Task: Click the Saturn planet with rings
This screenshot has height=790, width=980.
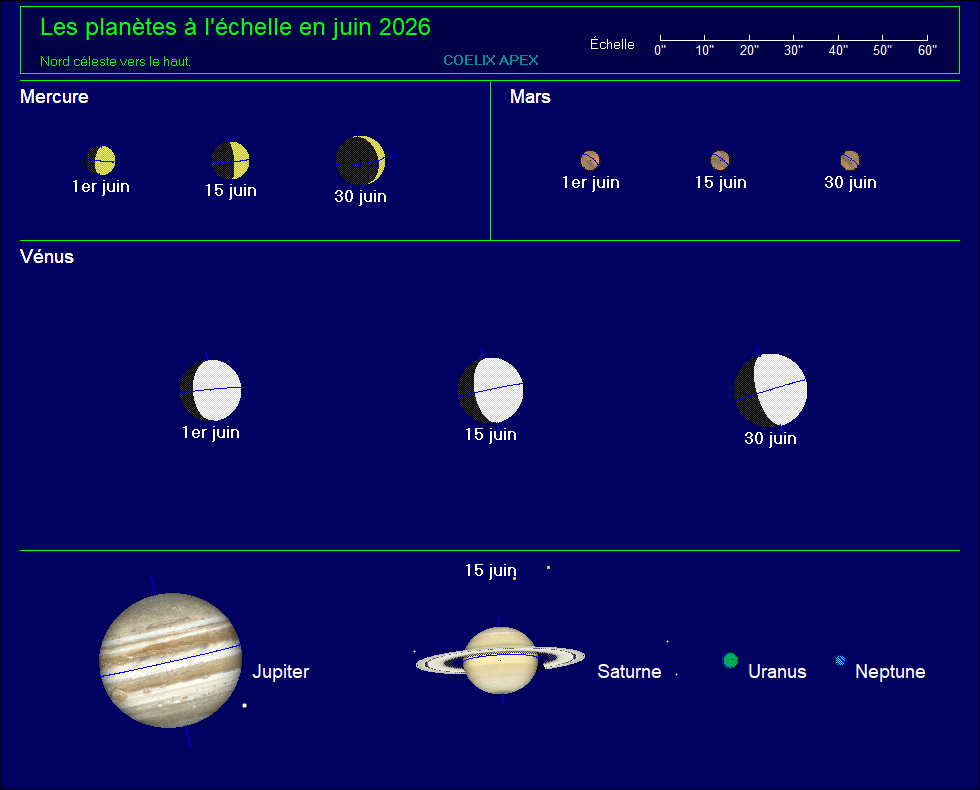Action: coord(500,661)
